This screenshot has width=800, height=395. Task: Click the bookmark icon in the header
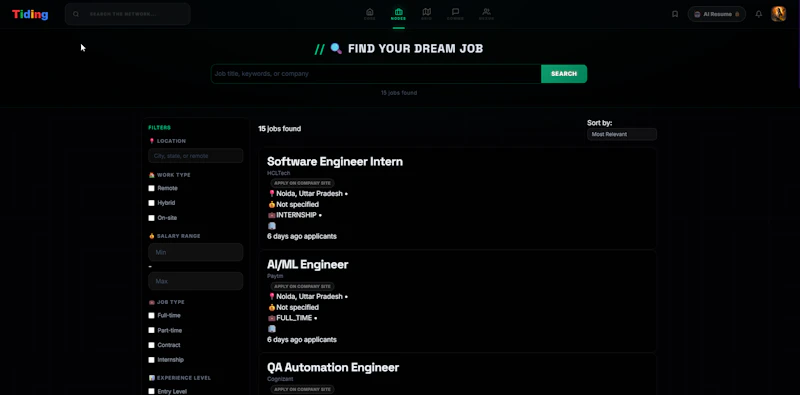675,14
